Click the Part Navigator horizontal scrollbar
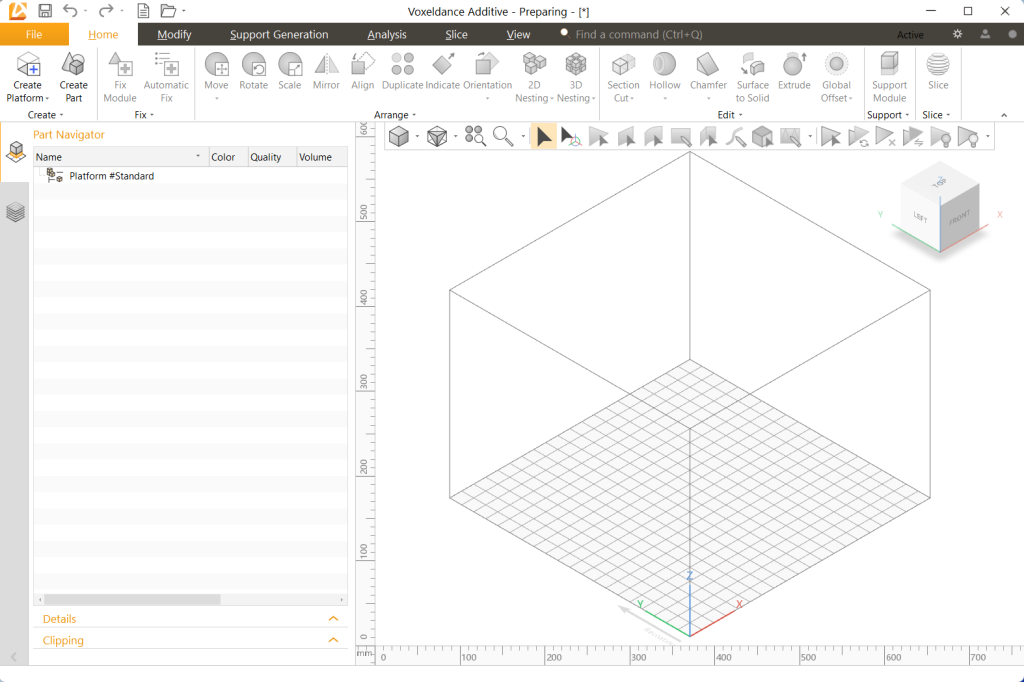 (x=130, y=599)
